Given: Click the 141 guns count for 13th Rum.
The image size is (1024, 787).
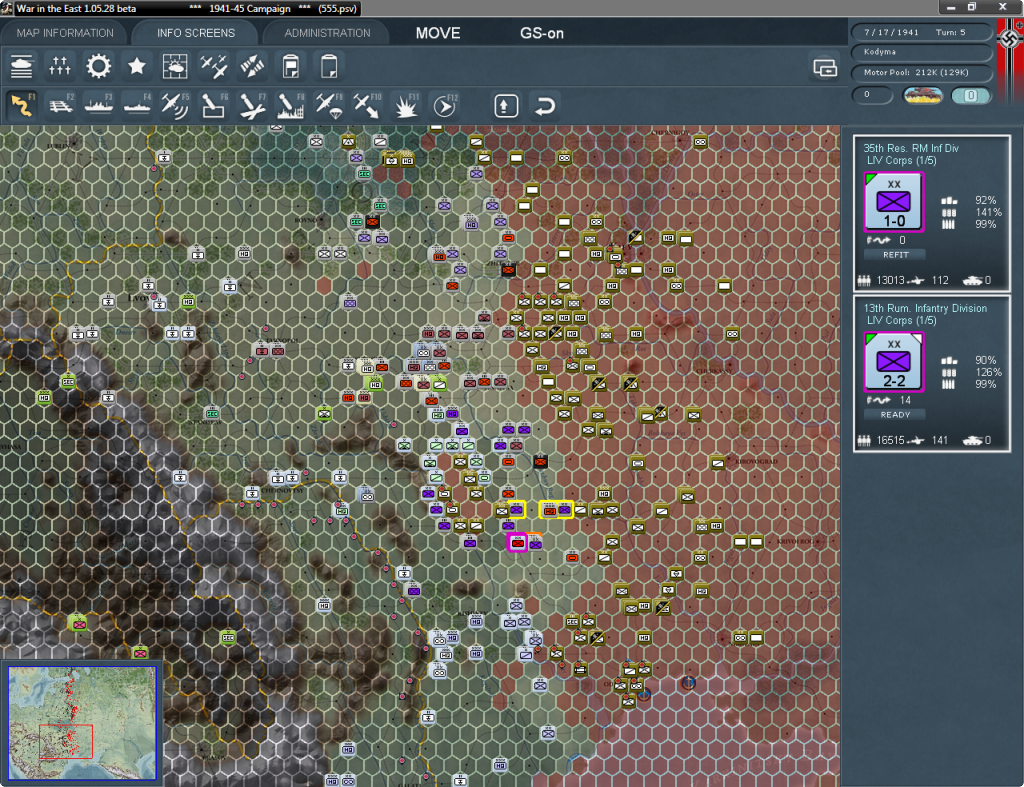Looking at the screenshot, I should 940,440.
